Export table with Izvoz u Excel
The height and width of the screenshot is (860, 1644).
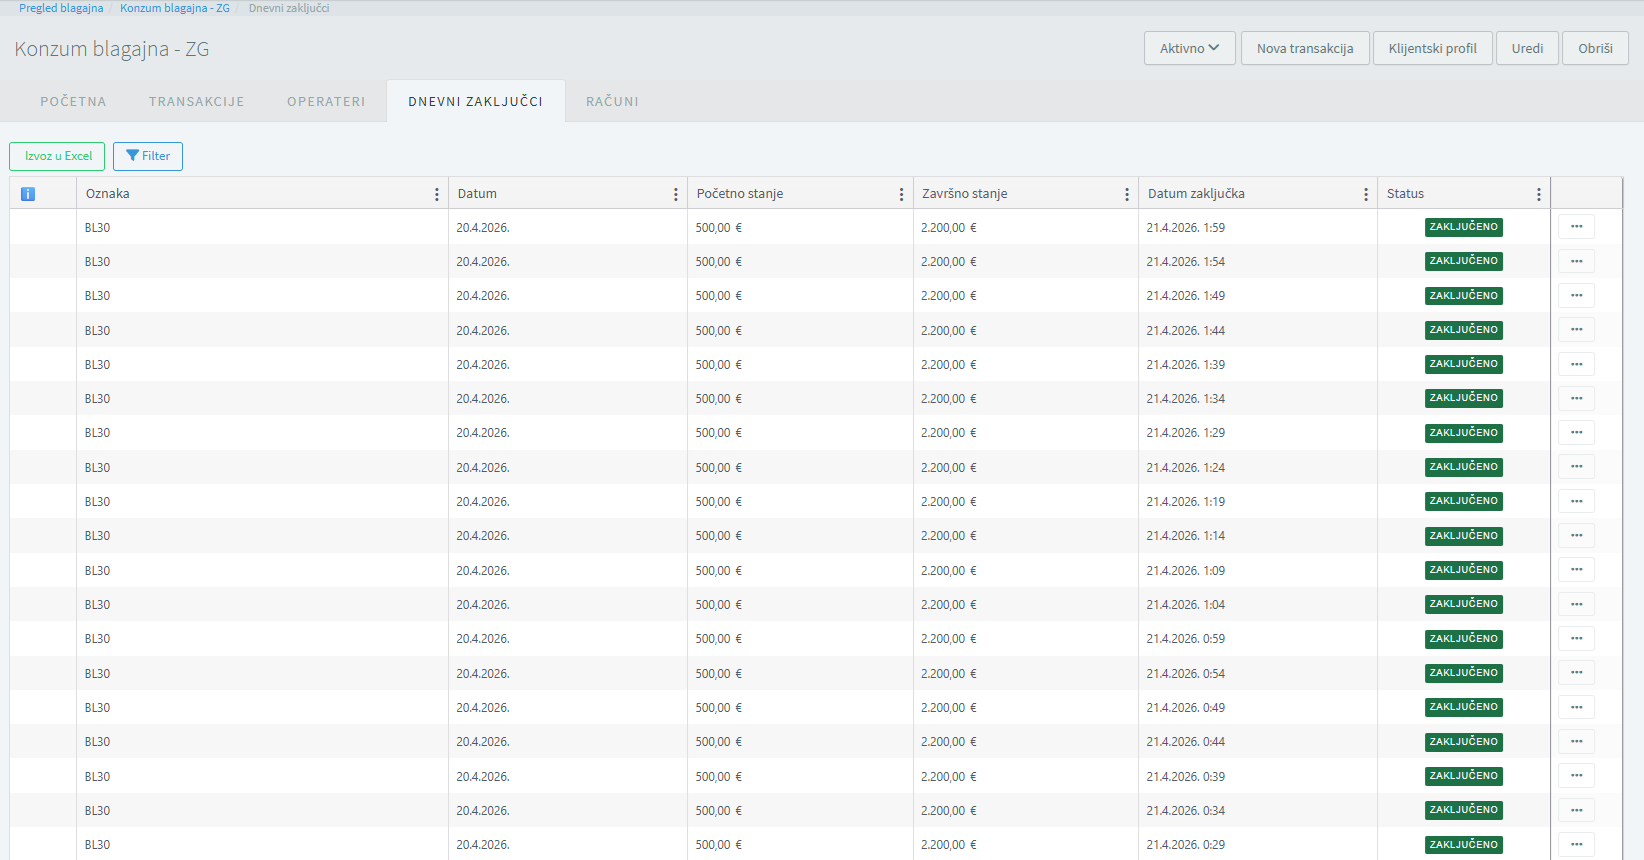(x=57, y=156)
